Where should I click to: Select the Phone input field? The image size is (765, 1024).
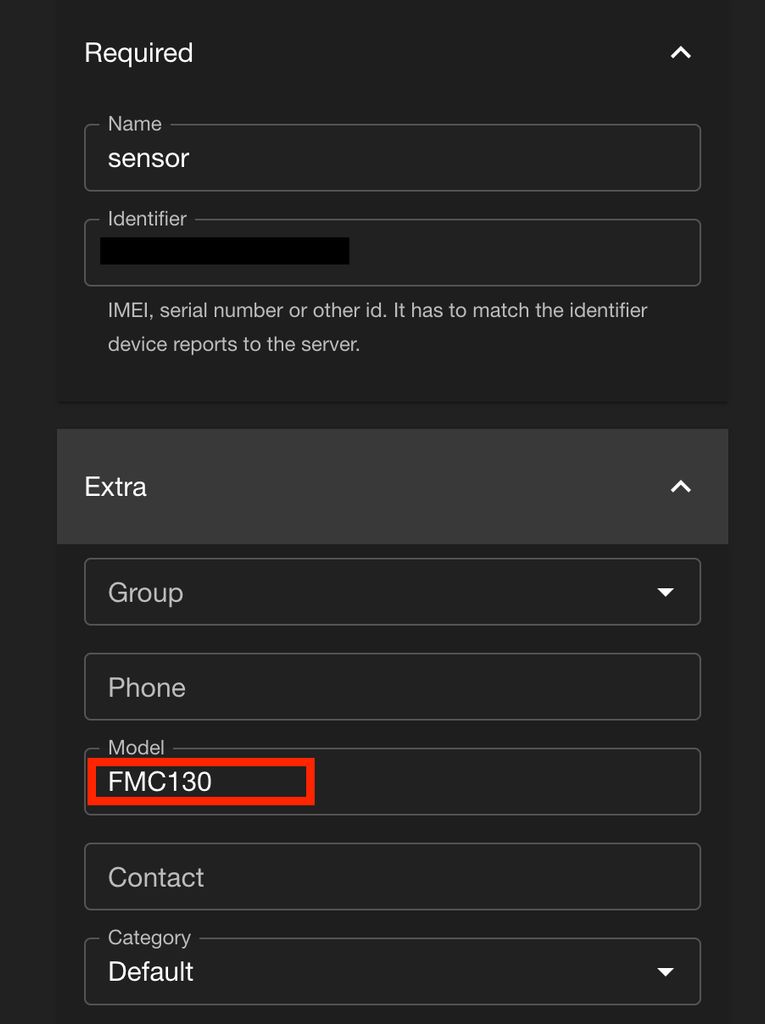[392, 687]
